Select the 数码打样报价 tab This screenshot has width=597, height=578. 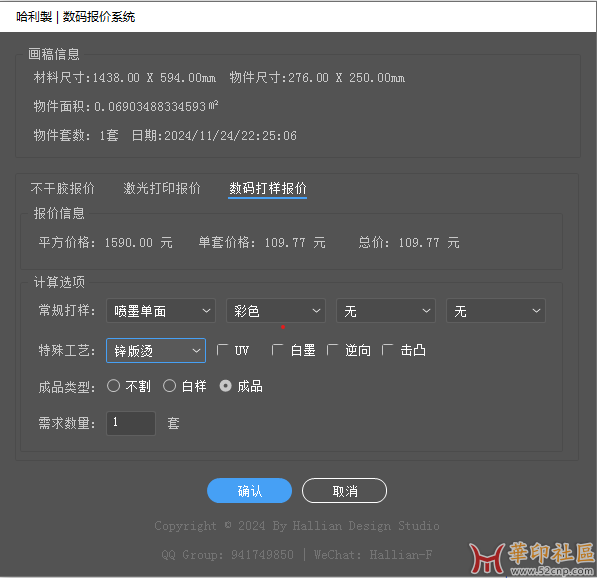pos(267,188)
